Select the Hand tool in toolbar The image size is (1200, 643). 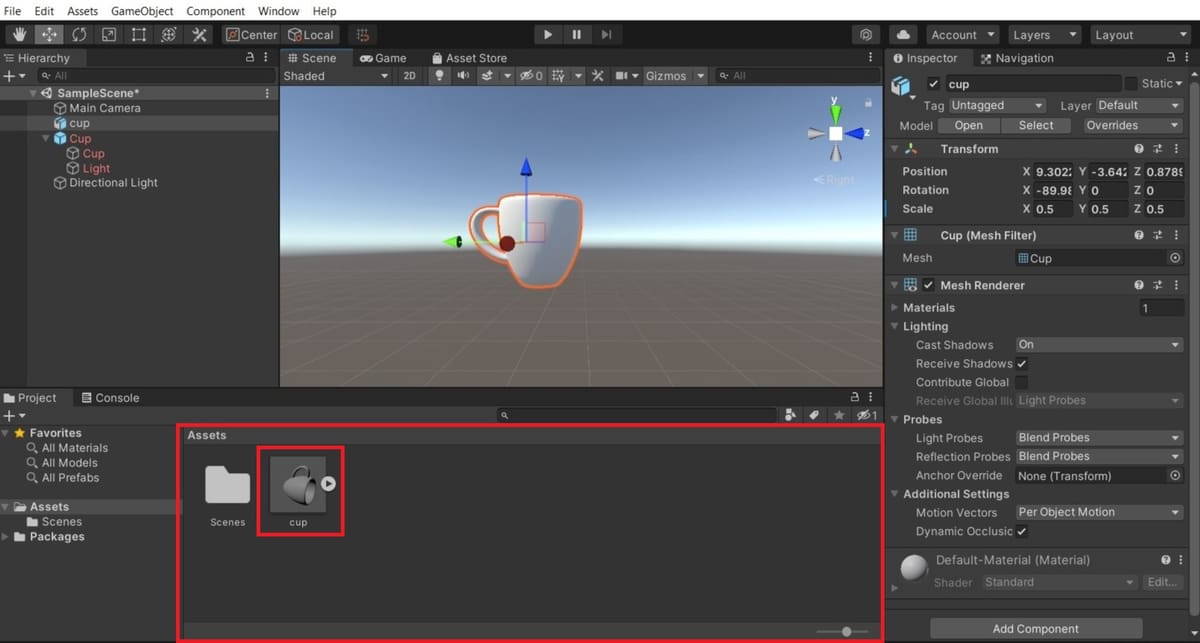pos(19,35)
